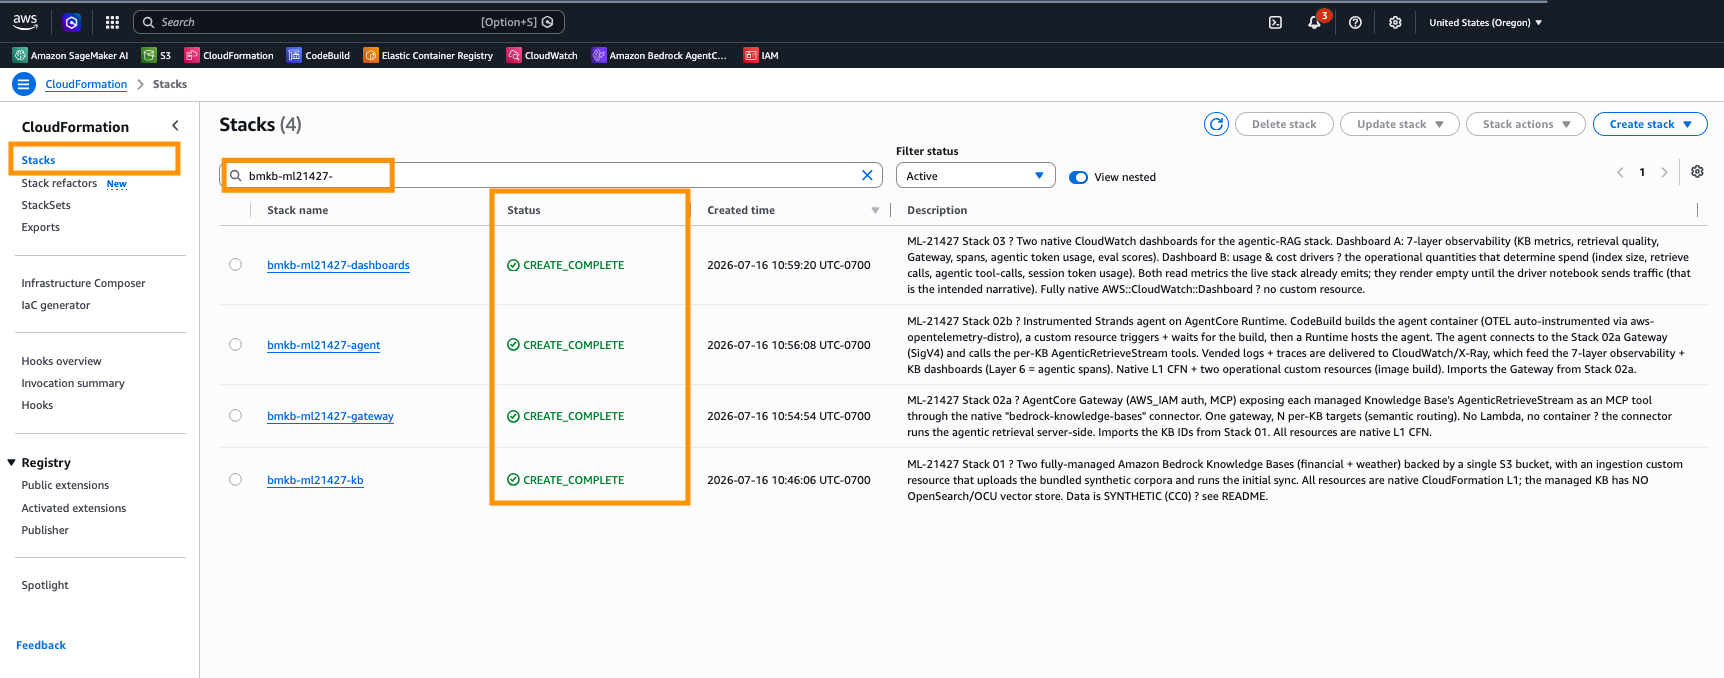Select the bmkb-ml21427-gateway stack radio button
This screenshot has height=678, width=1724.
[x=235, y=416]
